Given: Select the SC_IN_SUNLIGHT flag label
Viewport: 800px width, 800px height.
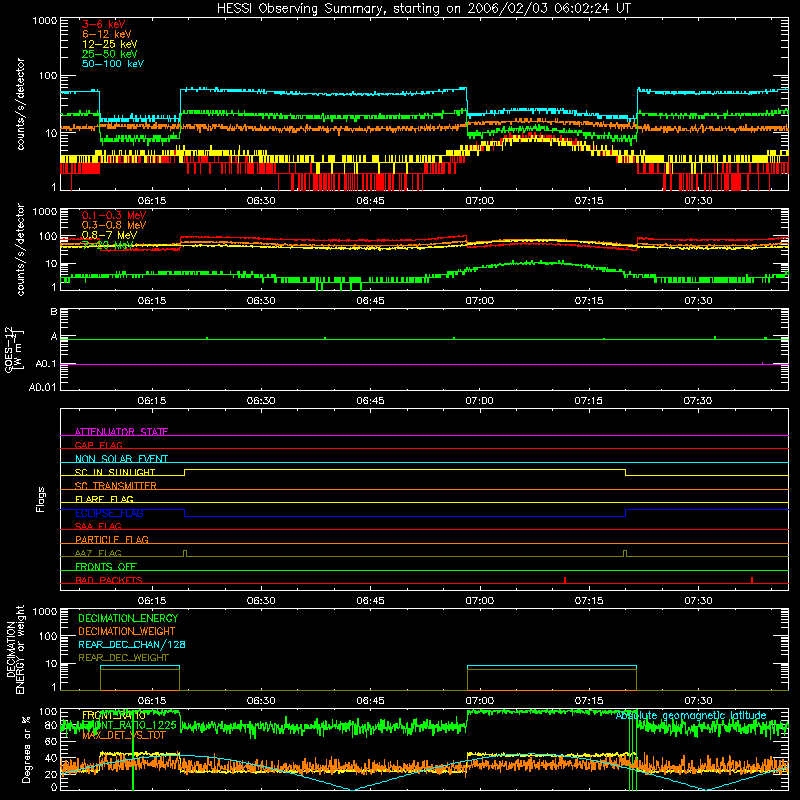Looking at the screenshot, I should pos(115,472).
